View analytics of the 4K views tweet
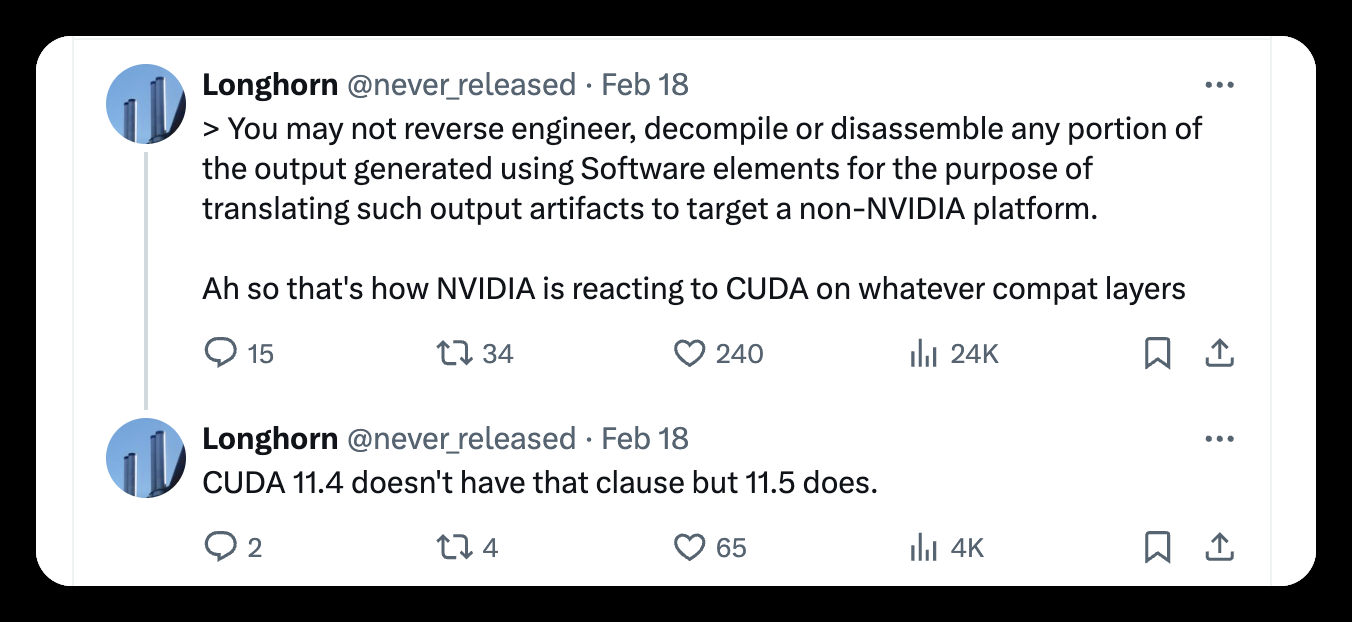This screenshot has width=1352, height=622. point(921,547)
